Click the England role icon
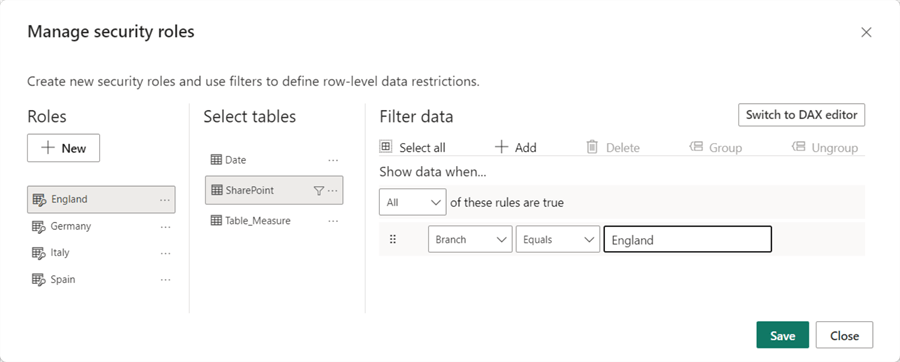Screen dimensions: 900x362 click(x=39, y=200)
